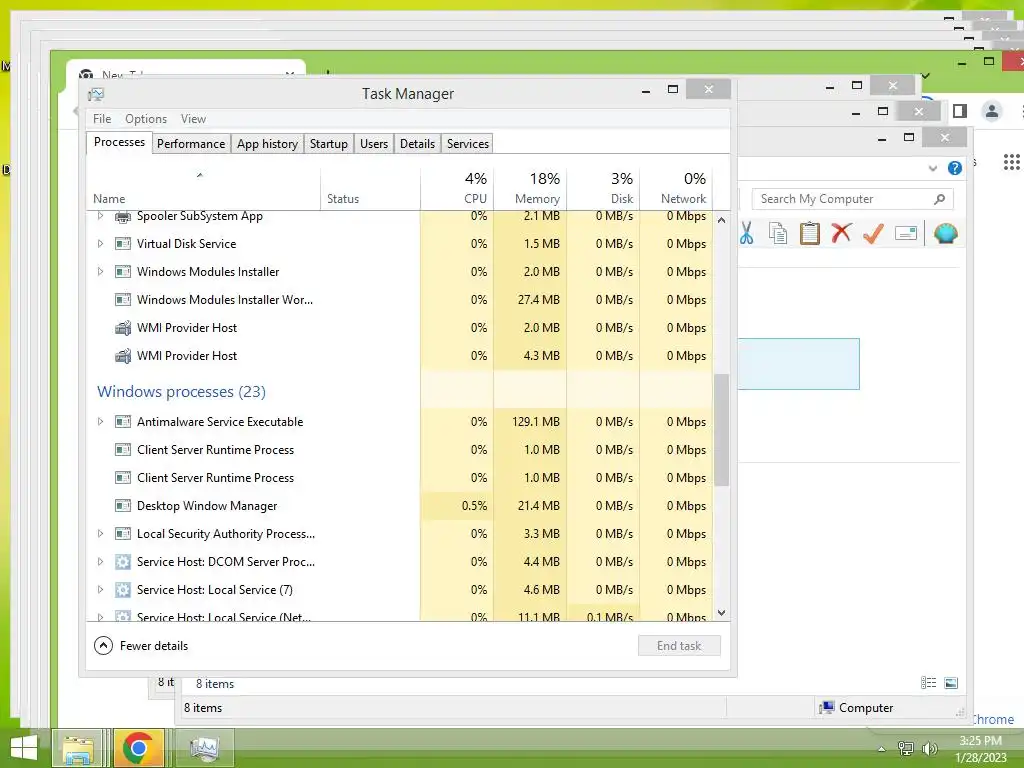
Task: Expand the Virtual Disk Service row
Action: click(x=100, y=244)
